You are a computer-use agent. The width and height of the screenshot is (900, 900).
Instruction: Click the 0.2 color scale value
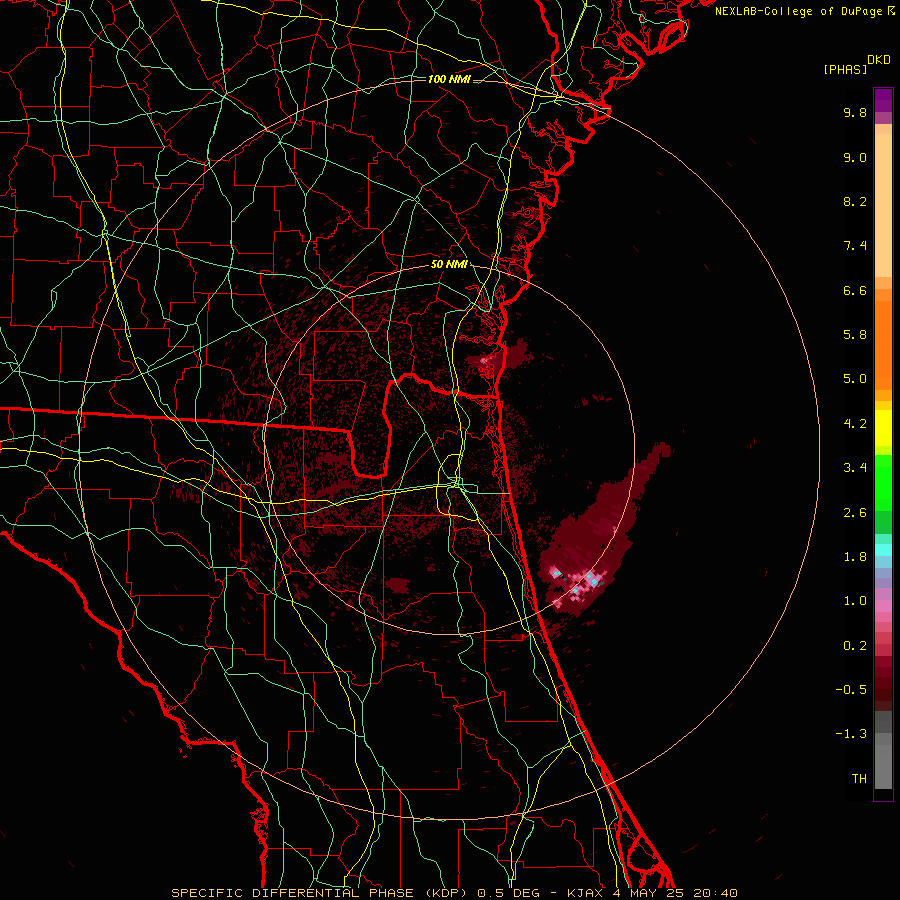(x=855, y=646)
